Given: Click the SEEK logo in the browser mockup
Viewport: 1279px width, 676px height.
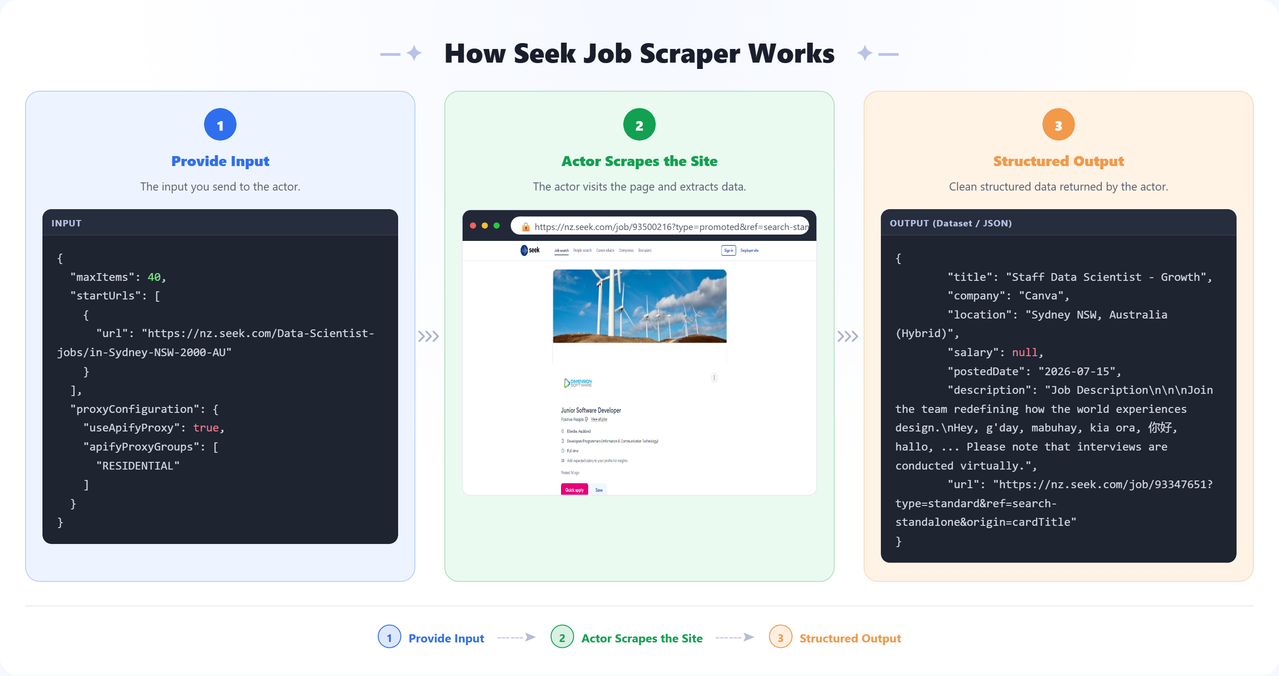Looking at the screenshot, I should click(x=530, y=250).
